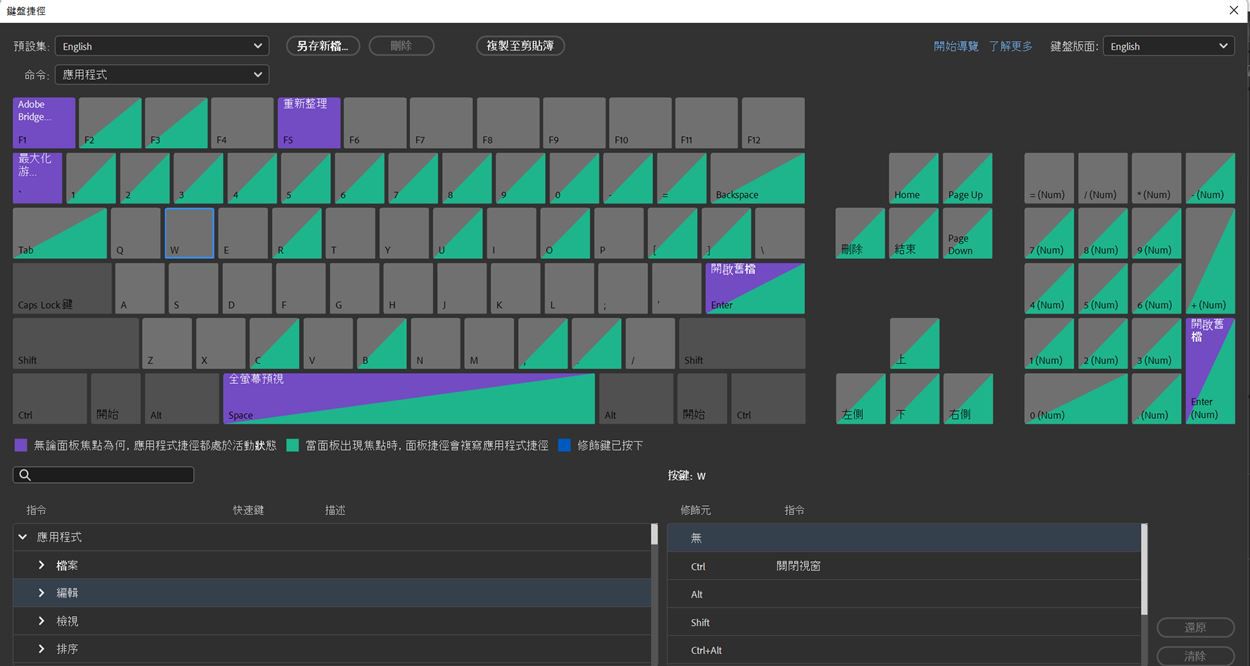Screen dimensions: 1250x666
Task: Select the main Enter key 開啟舊檔
Action: pyautogui.click(x=755, y=288)
